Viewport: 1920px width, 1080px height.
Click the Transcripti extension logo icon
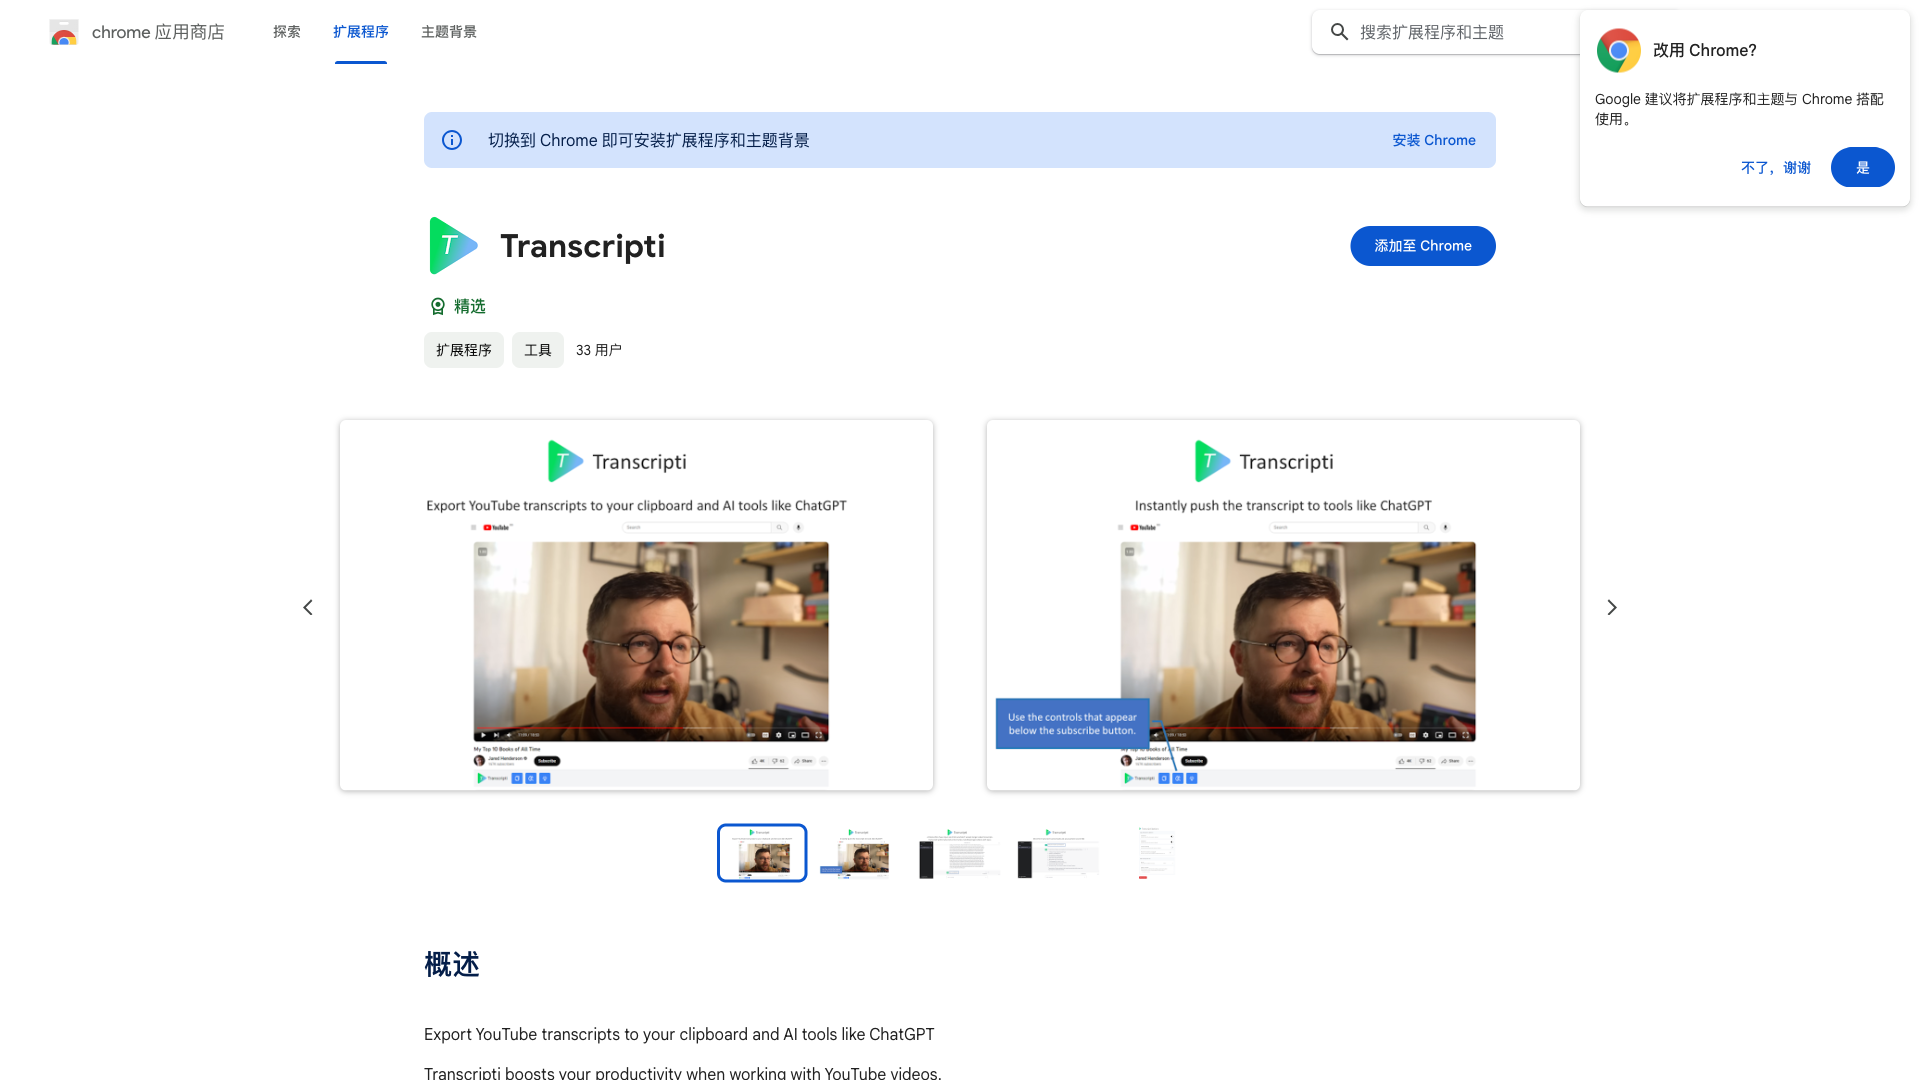point(453,246)
